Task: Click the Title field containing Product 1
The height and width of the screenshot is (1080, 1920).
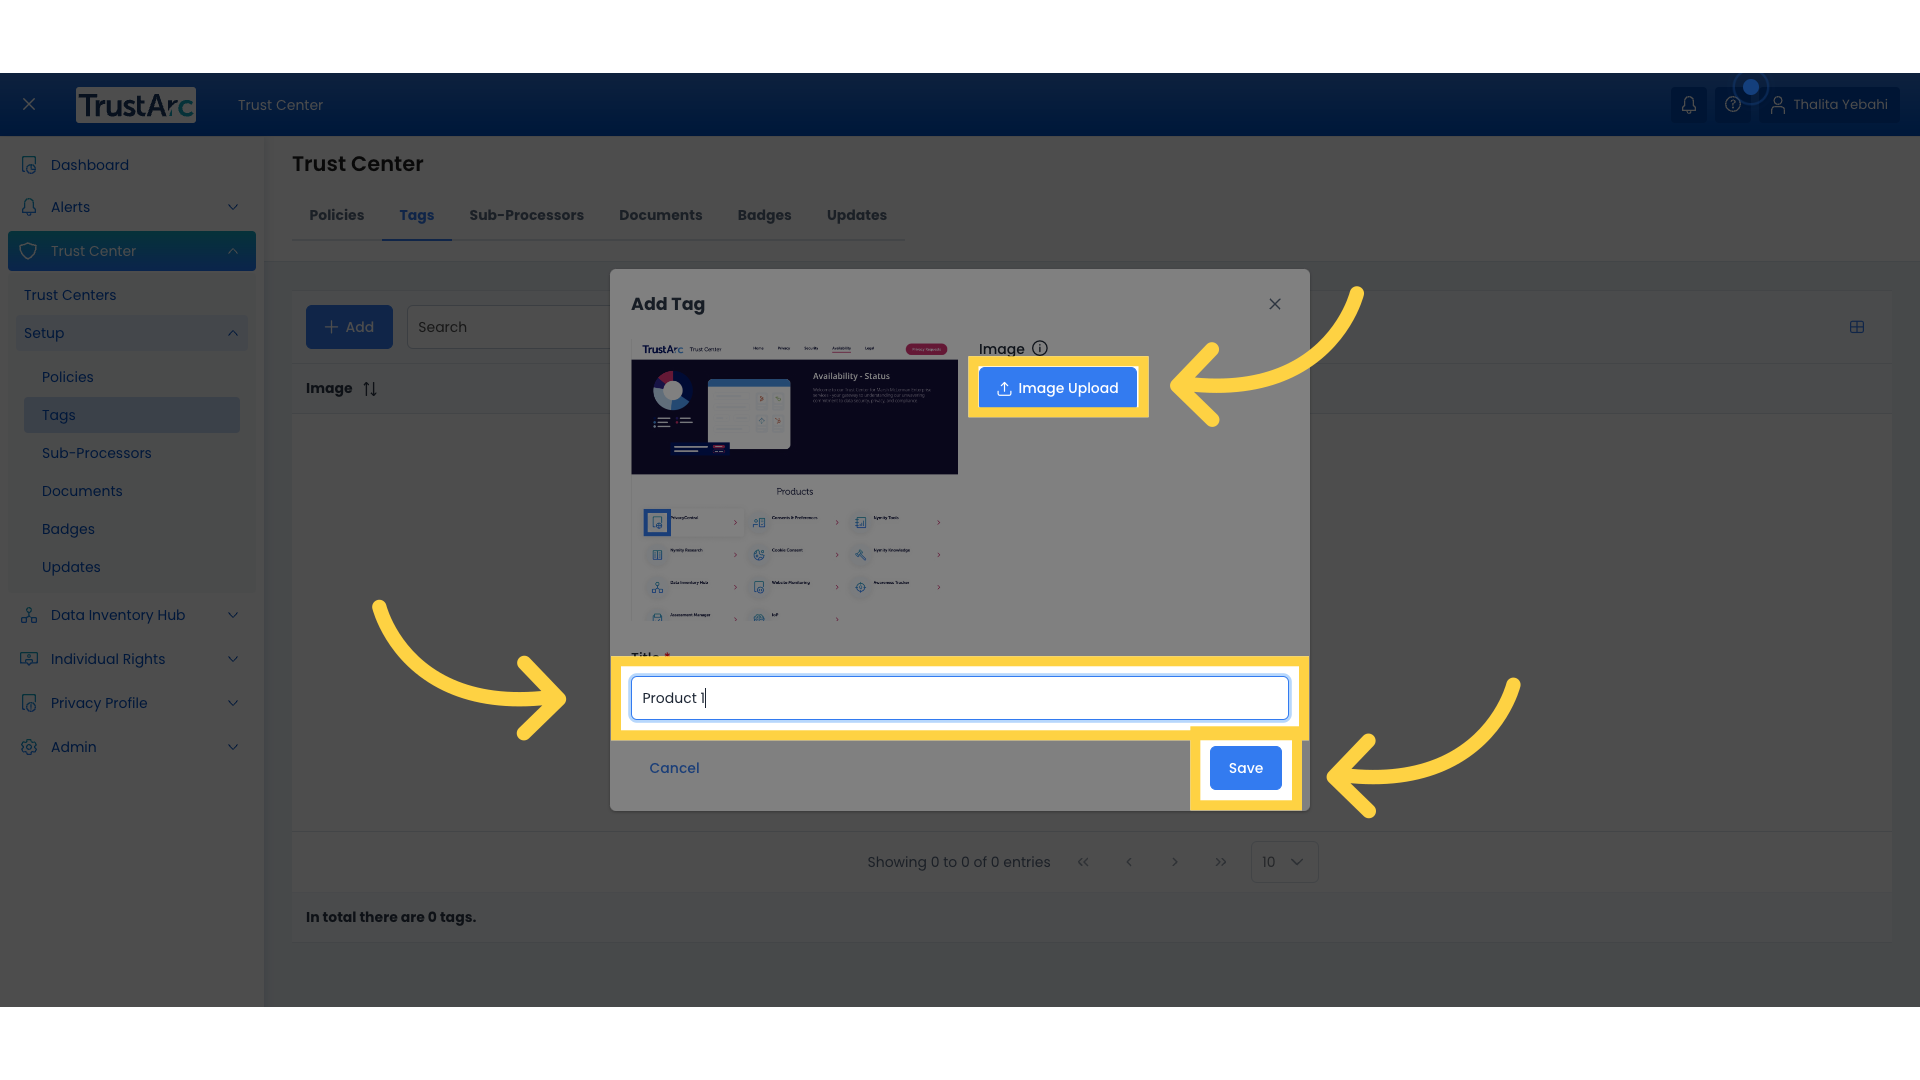Action: tap(959, 697)
